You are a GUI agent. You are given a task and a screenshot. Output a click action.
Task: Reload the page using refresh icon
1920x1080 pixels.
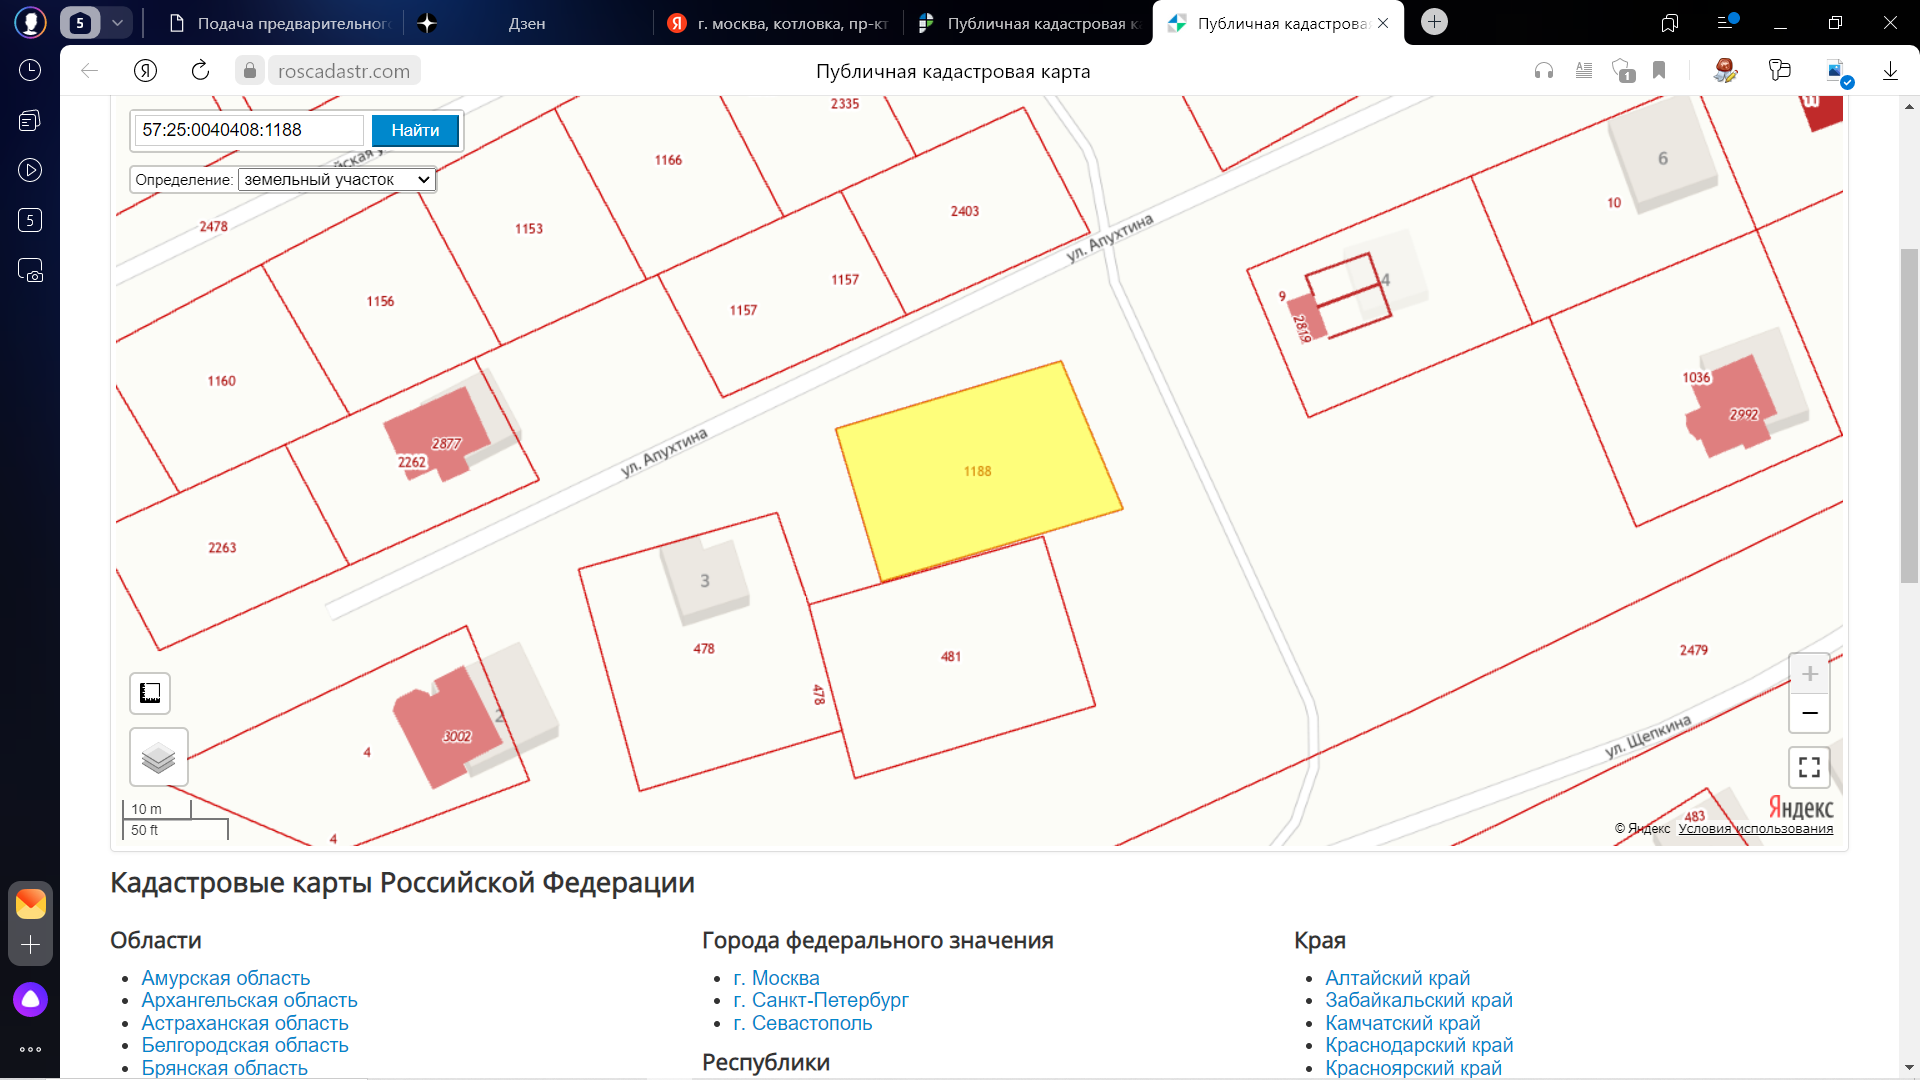click(x=200, y=70)
